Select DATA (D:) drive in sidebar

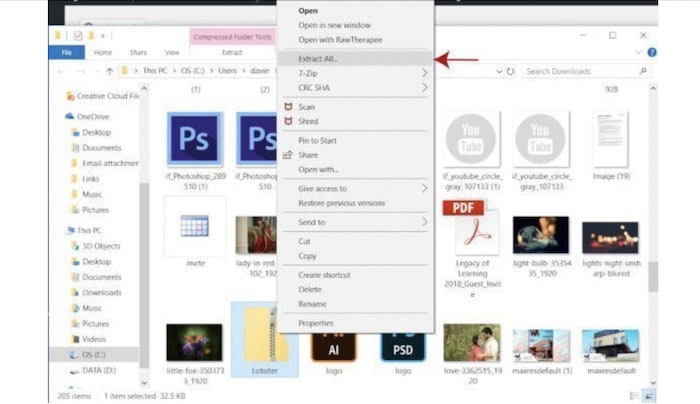tap(93, 371)
